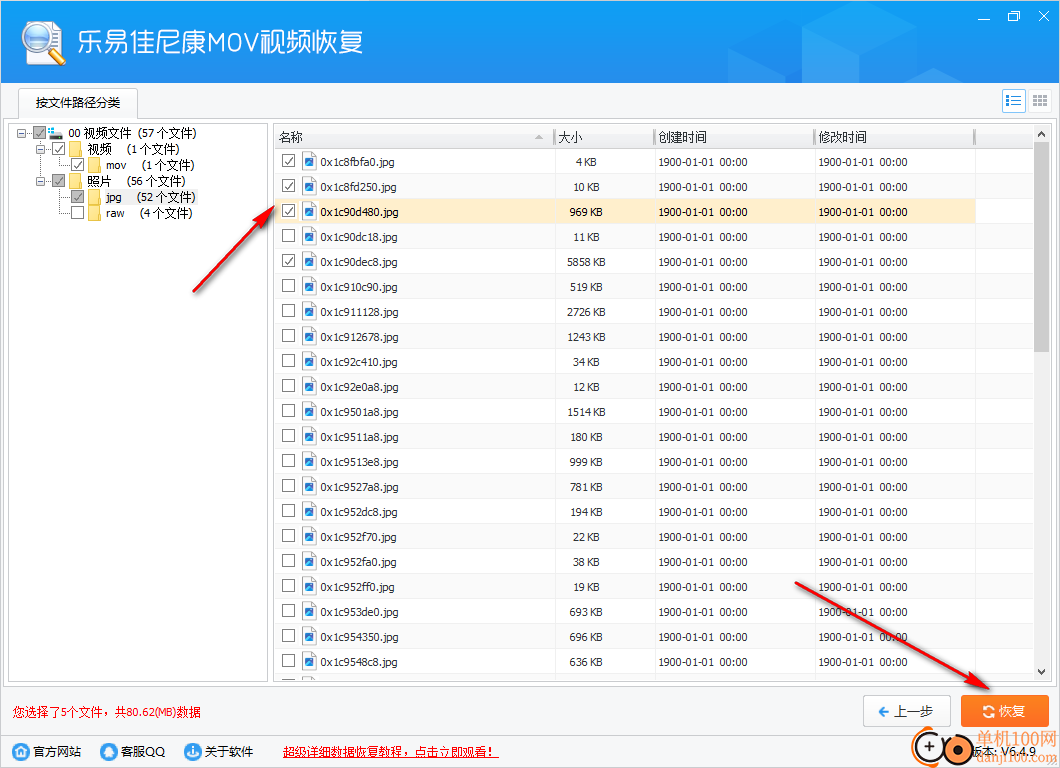
Task: Tick the raw folder checkbox in tree
Action: (x=78, y=213)
